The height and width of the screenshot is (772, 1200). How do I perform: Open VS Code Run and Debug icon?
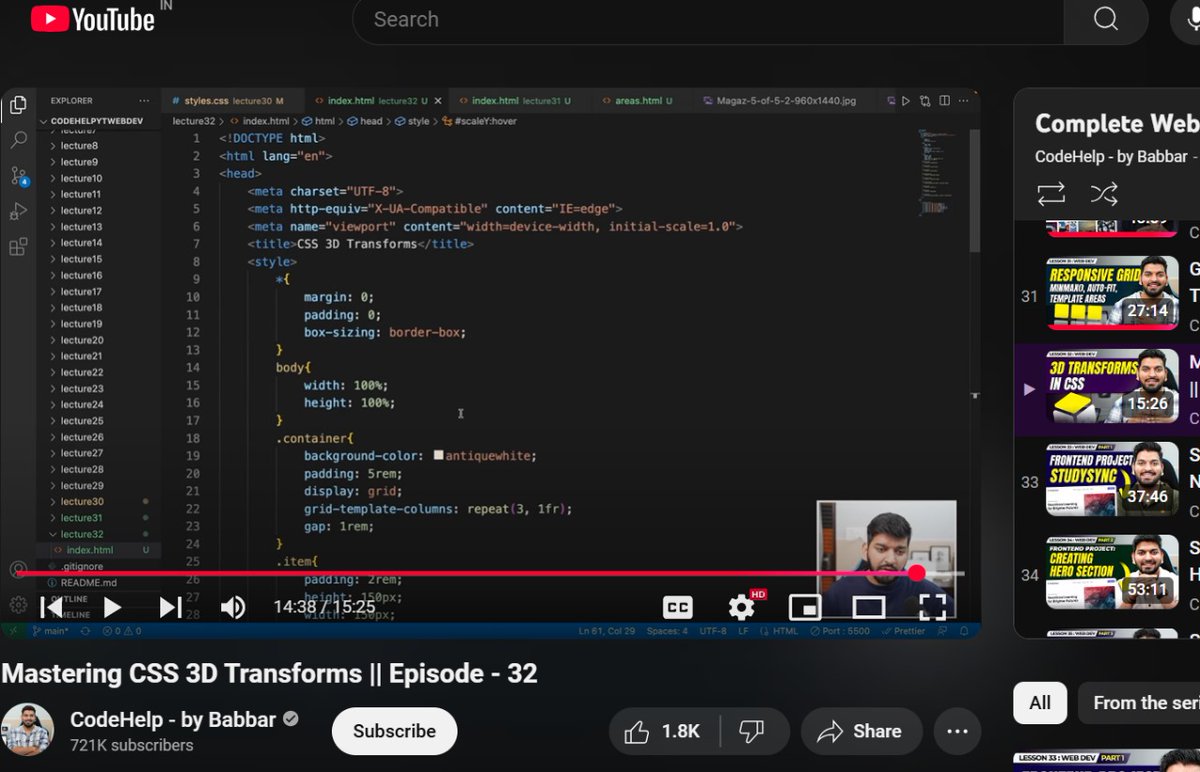[x=18, y=211]
